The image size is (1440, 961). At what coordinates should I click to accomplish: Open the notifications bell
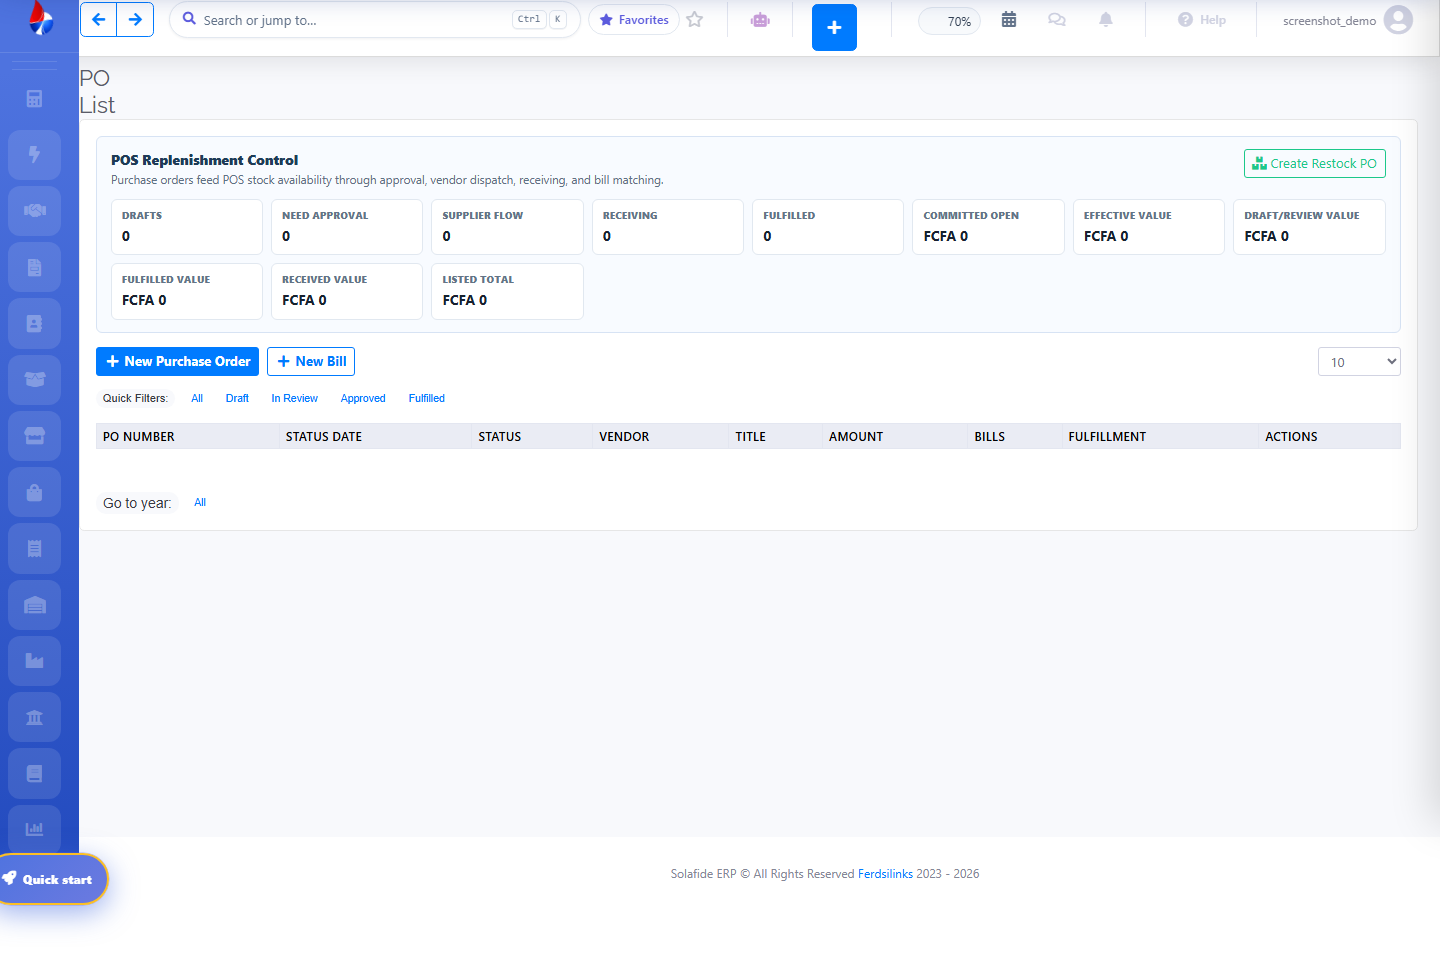(x=1106, y=20)
